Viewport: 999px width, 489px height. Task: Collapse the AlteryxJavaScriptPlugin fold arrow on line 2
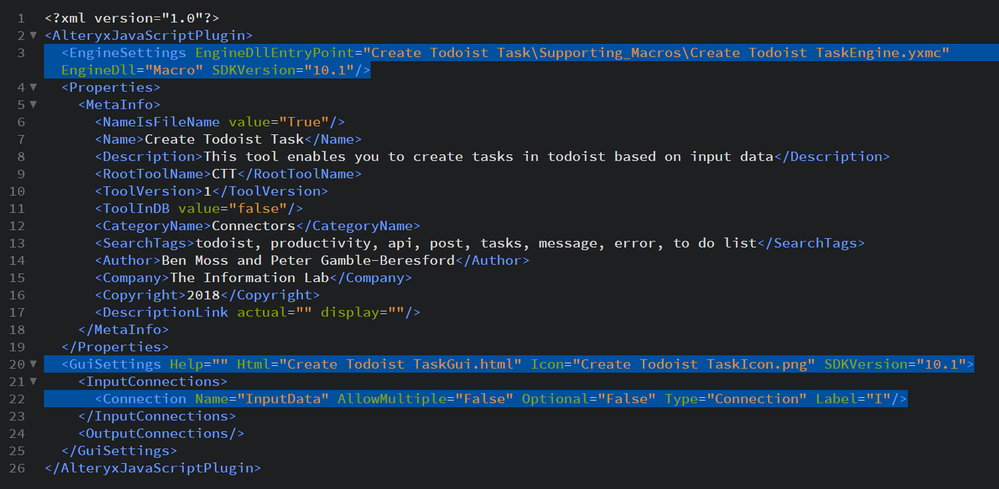(34, 36)
